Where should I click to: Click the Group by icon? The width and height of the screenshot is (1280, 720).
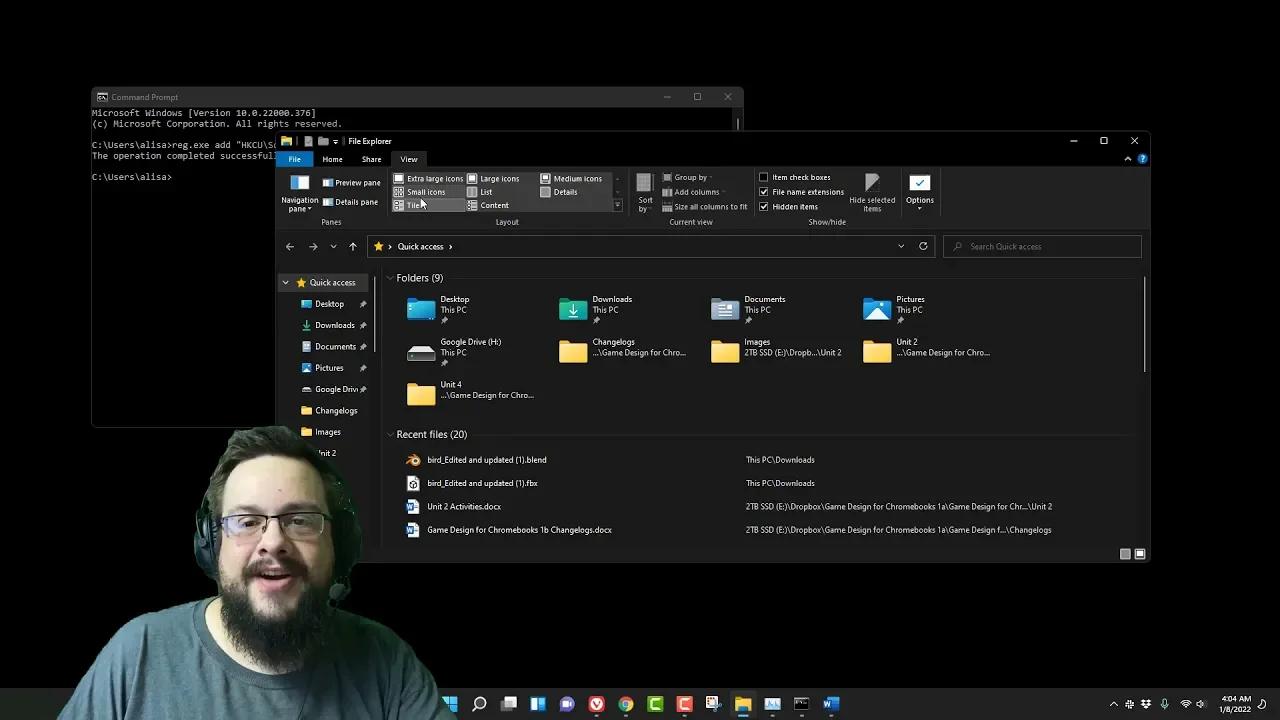point(668,177)
